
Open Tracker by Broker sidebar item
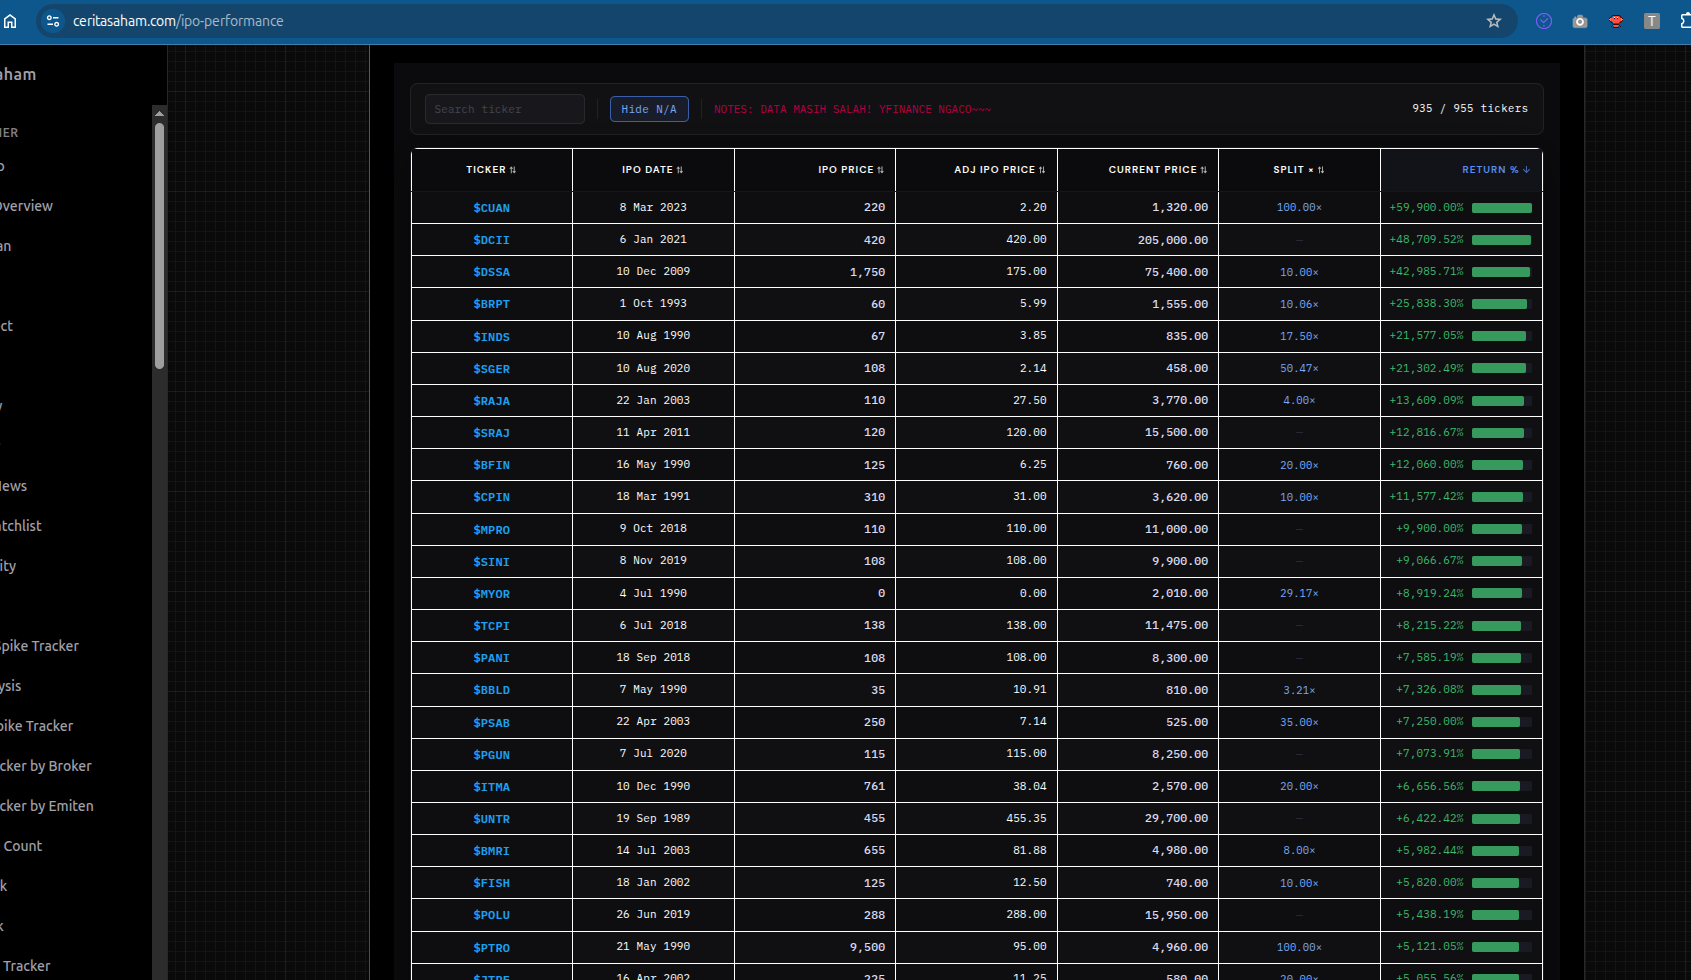(x=46, y=766)
